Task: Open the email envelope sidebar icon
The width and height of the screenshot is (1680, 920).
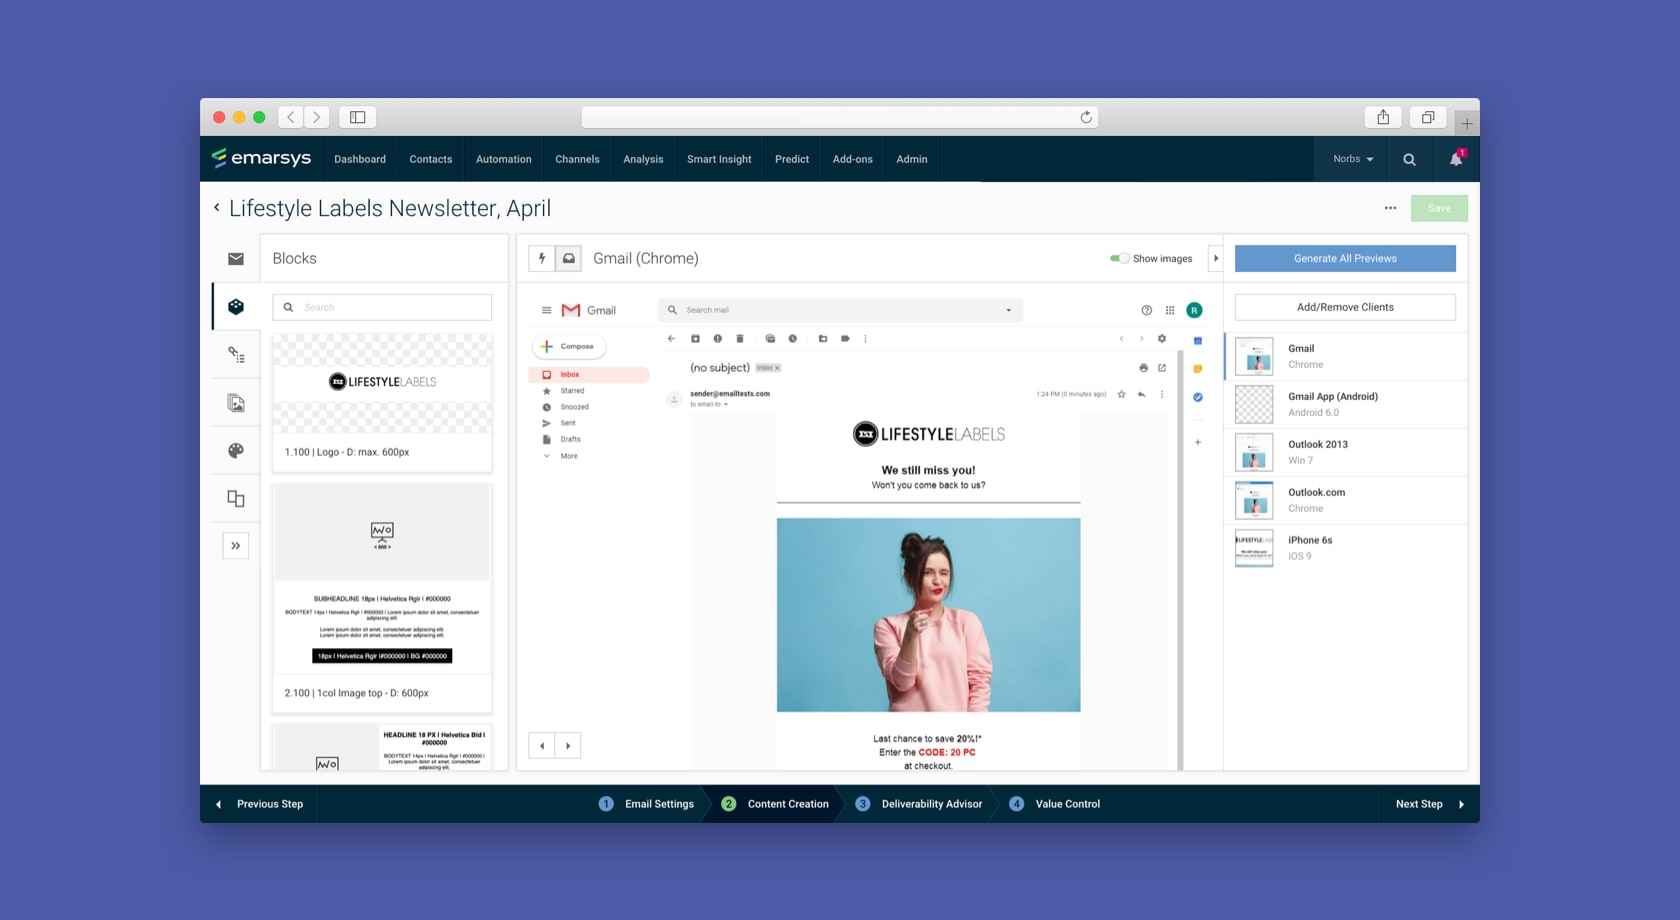Action: 236,259
